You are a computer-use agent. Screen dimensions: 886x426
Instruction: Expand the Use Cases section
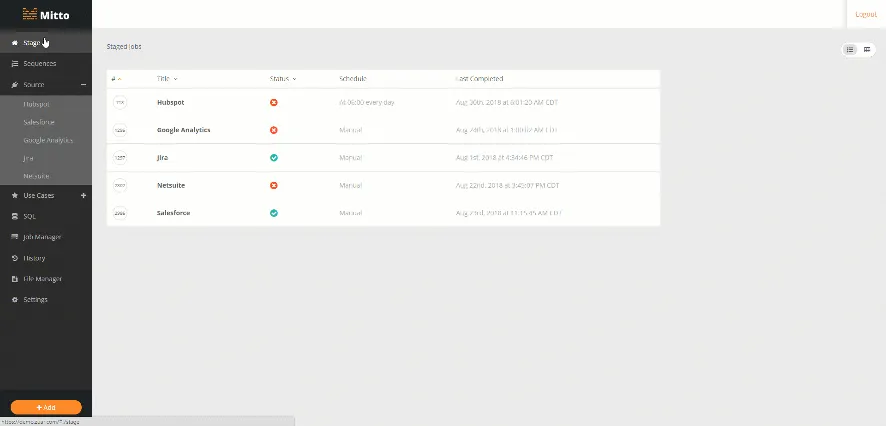pyautogui.click(x=84, y=195)
